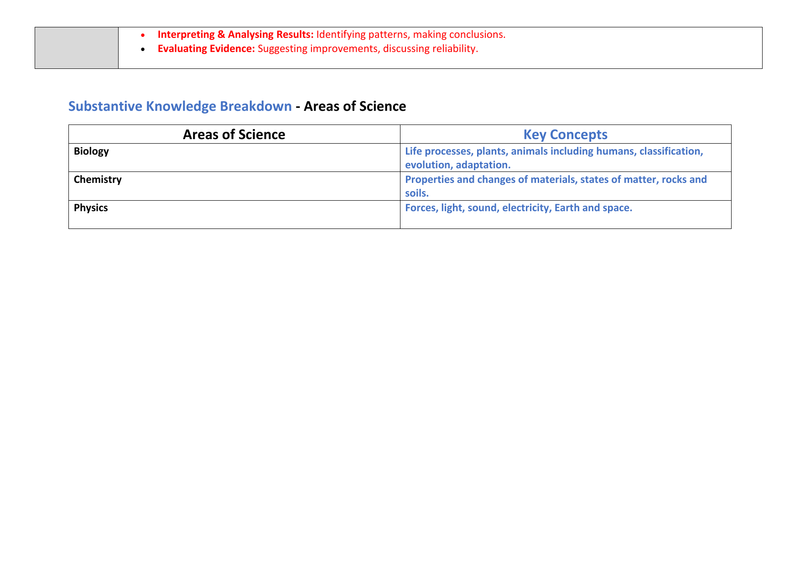Image resolution: width=800 pixels, height=566 pixels.
Task: Click the 'Substantive Knowledge Breakdown' blue heading
Action: click(x=180, y=106)
